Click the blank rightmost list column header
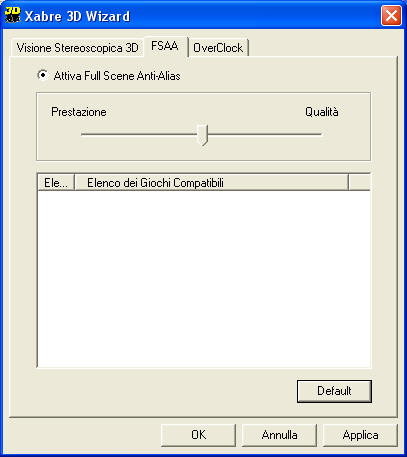 pyautogui.click(x=360, y=183)
